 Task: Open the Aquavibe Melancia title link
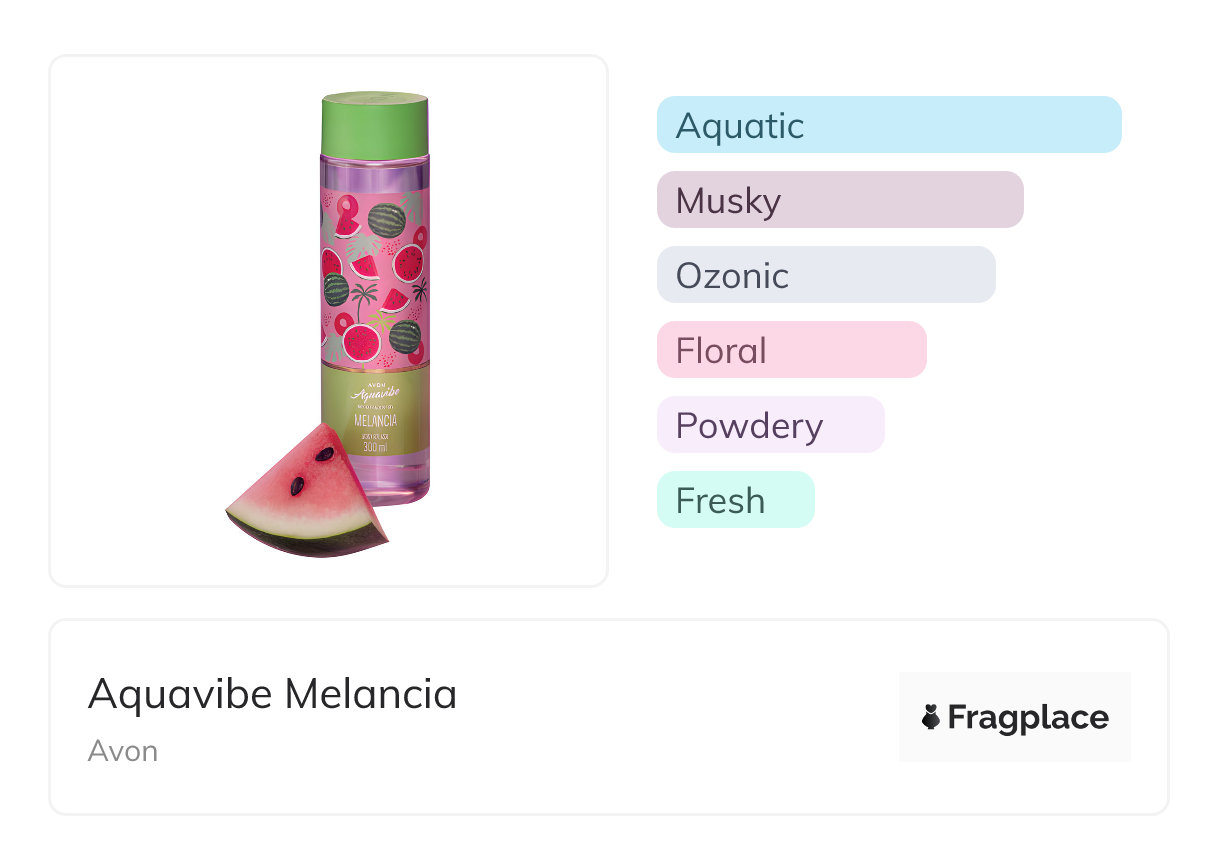tap(272, 694)
